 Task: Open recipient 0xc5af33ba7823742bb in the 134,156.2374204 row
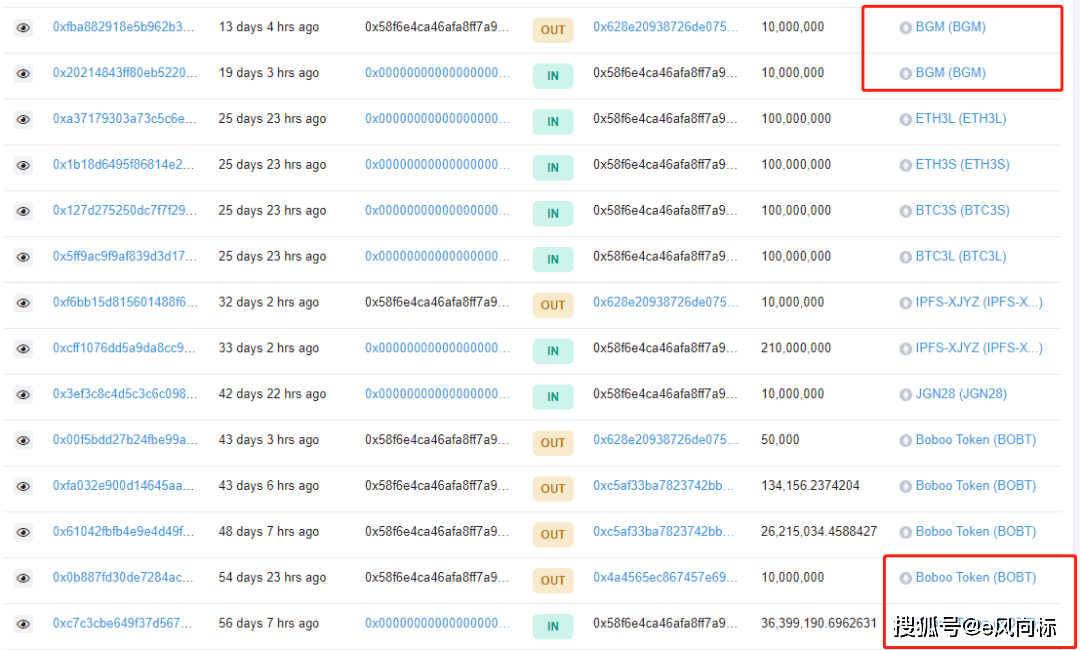pos(664,485)
